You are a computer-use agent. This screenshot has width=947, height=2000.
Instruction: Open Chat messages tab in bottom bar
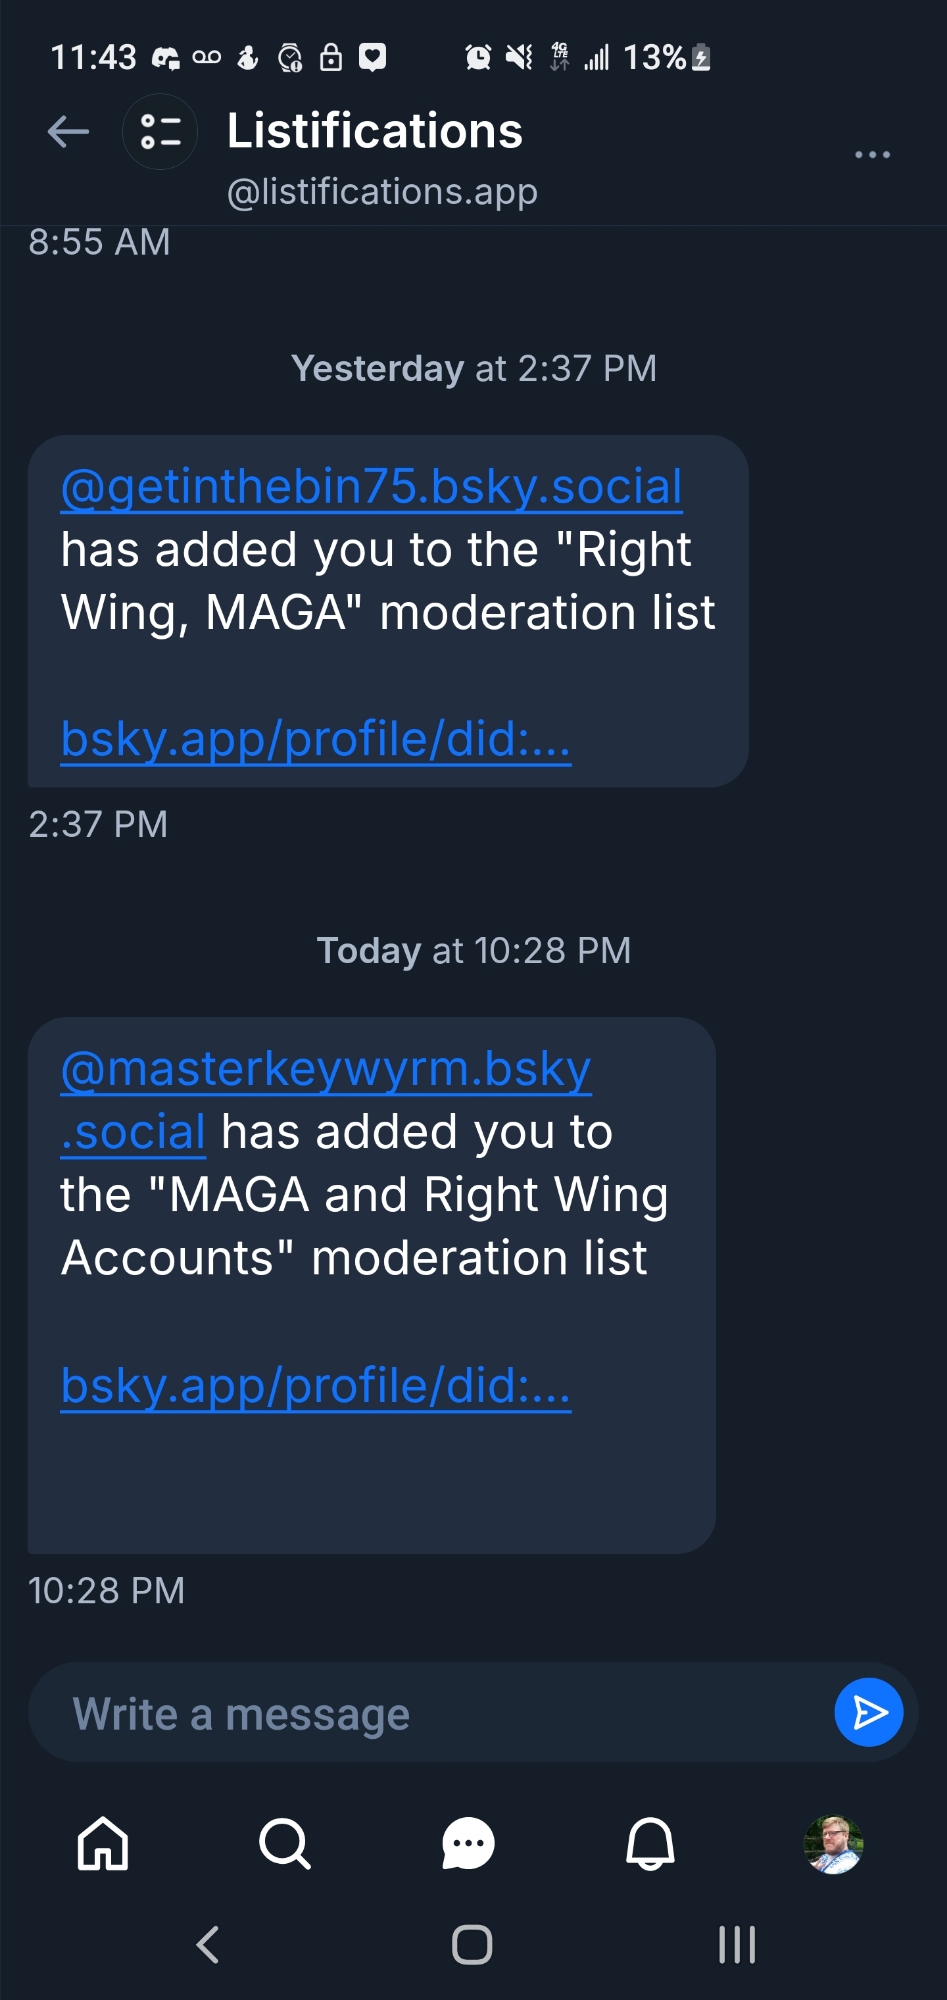point(468,1843)
